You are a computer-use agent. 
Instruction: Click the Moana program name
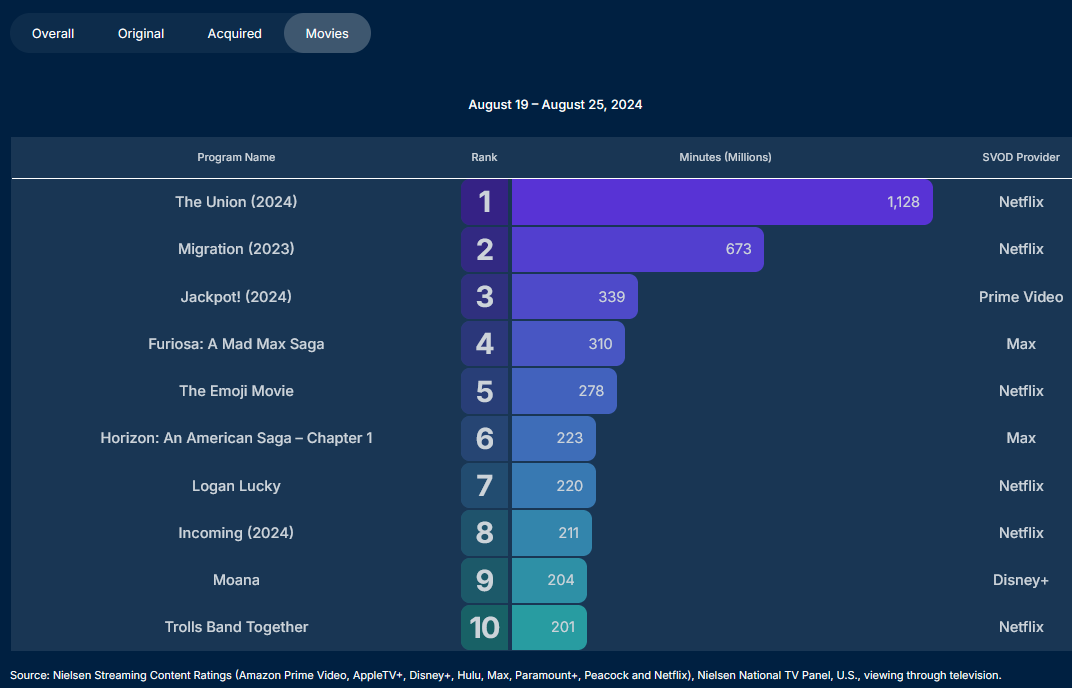(x=236, y=580)
